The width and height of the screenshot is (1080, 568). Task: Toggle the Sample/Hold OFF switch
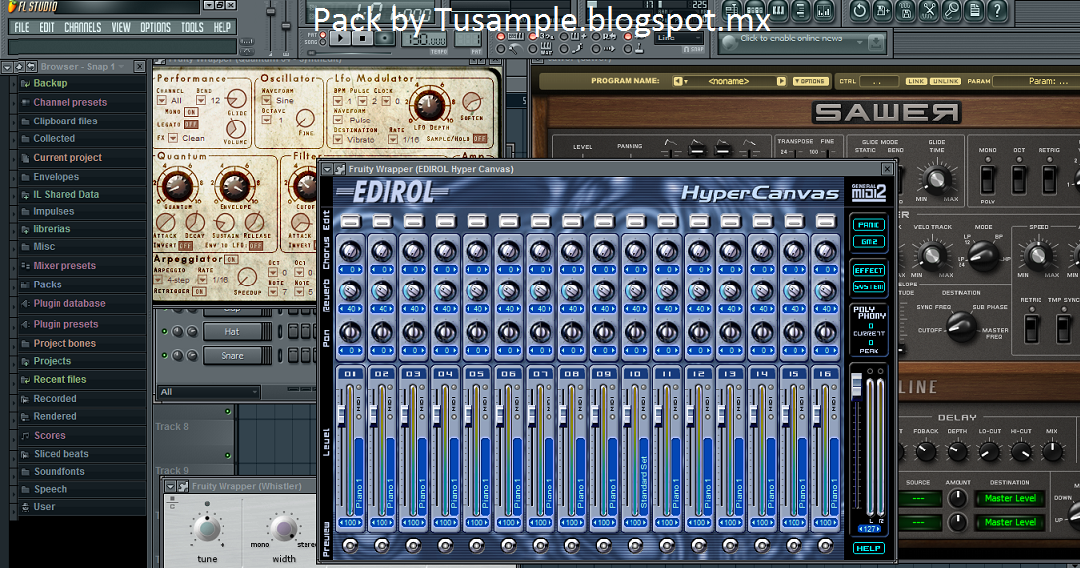pos(480,138)
